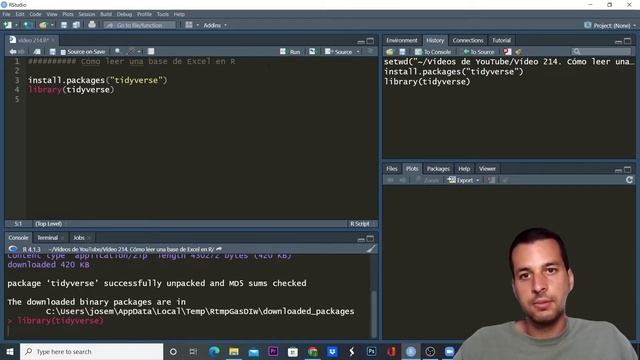Open Microsoft Edge from taskbar
Screen dimensions: 640x360
(214, 351)
